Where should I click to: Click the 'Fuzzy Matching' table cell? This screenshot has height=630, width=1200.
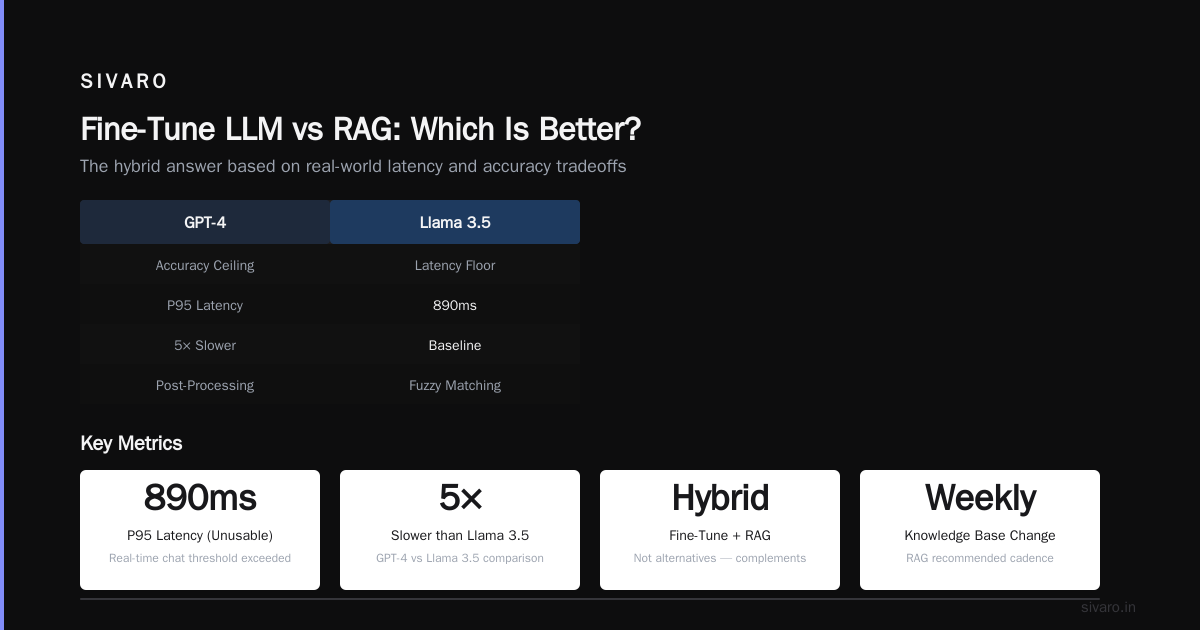[455, 385]
